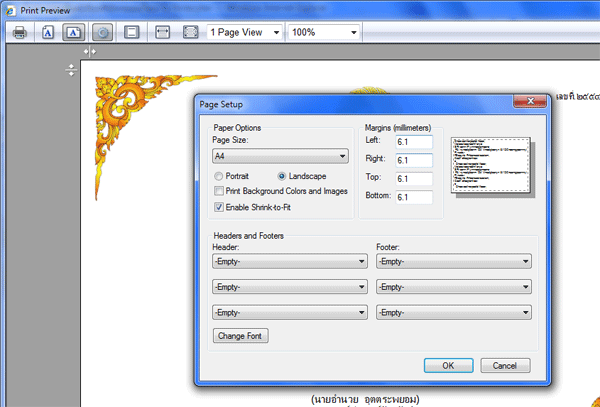Viewport: 600px width, 407px height.
Task: Enable Print Background Colors and Images
Action: pos(220,191)
